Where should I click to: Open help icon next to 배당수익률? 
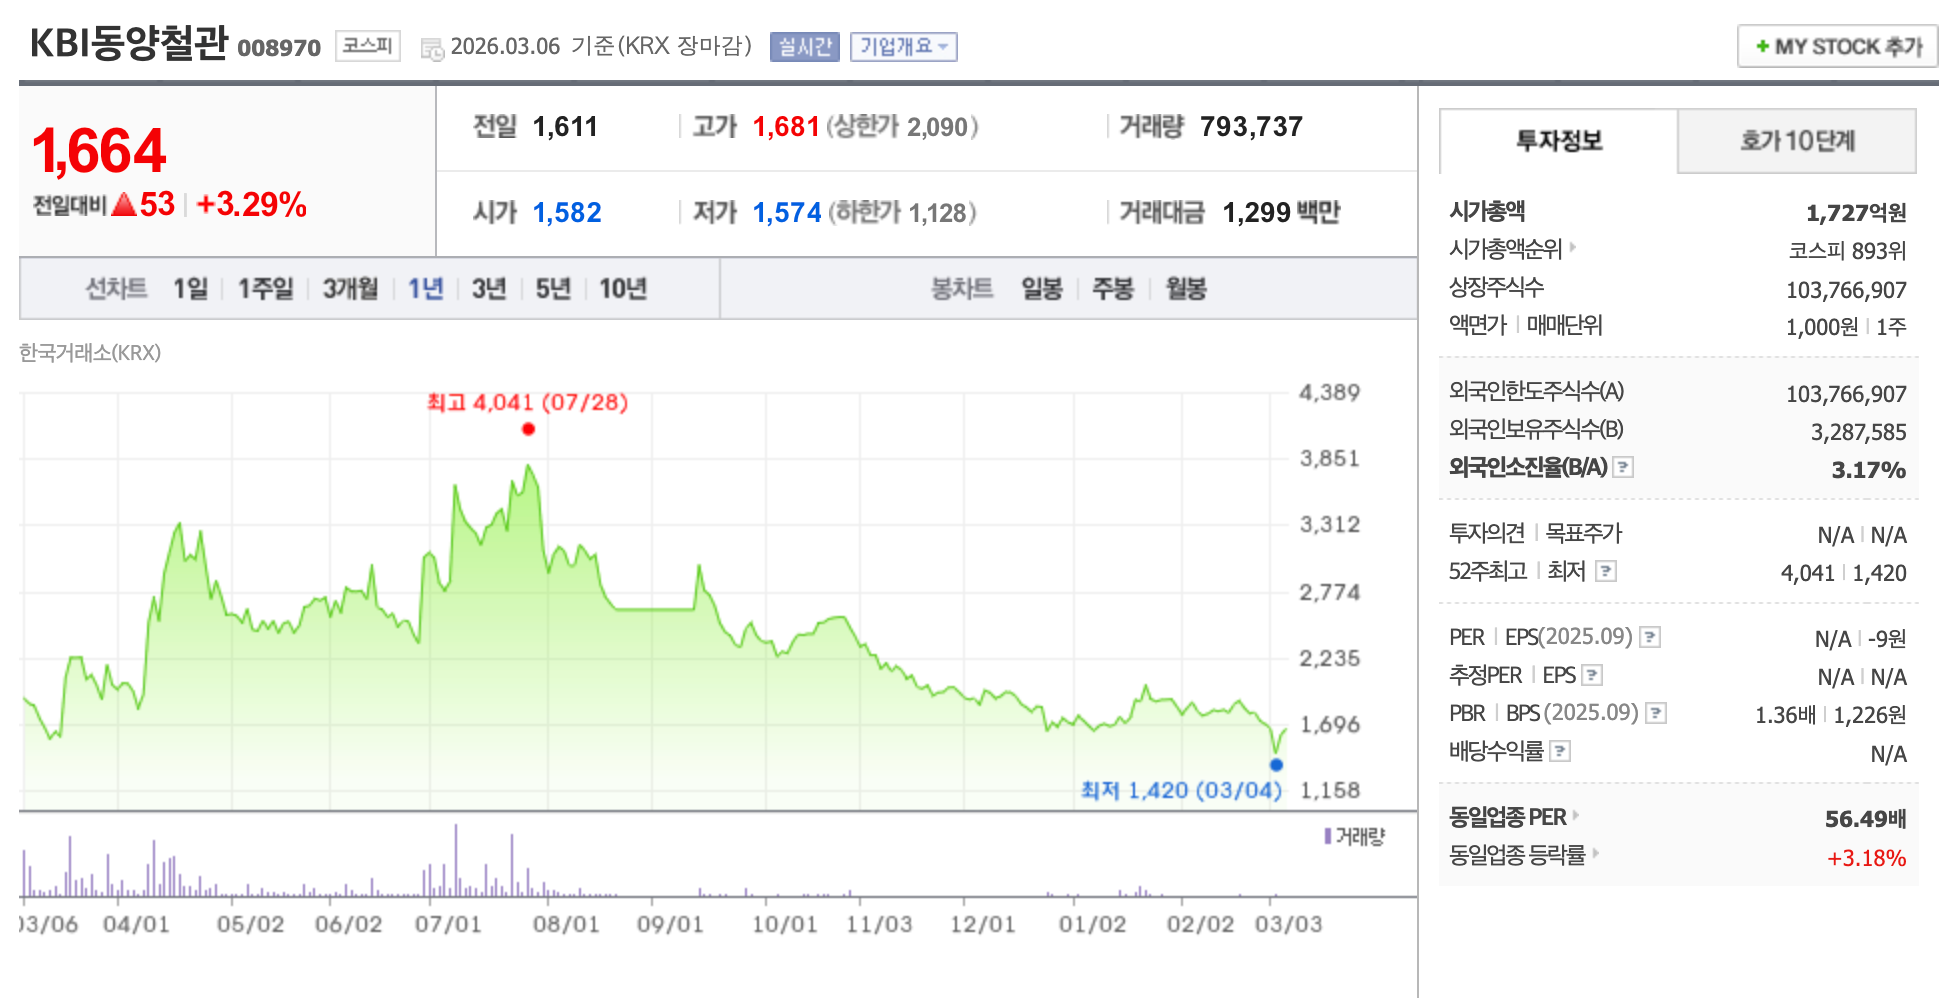tap(1560, 751)
